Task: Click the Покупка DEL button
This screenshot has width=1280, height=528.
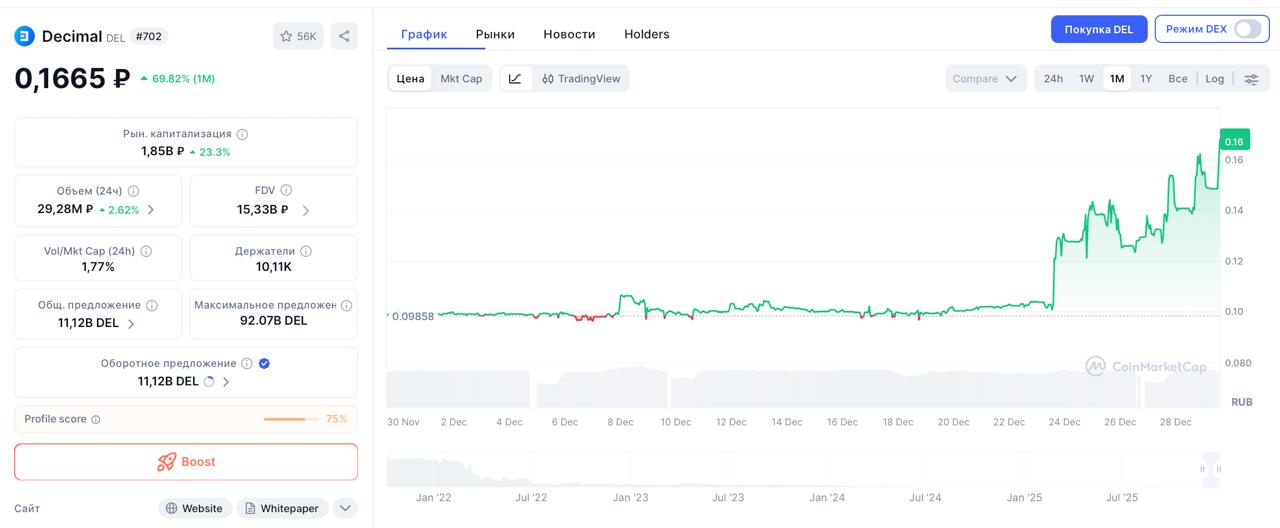Action: click(x=1098, y=29)
